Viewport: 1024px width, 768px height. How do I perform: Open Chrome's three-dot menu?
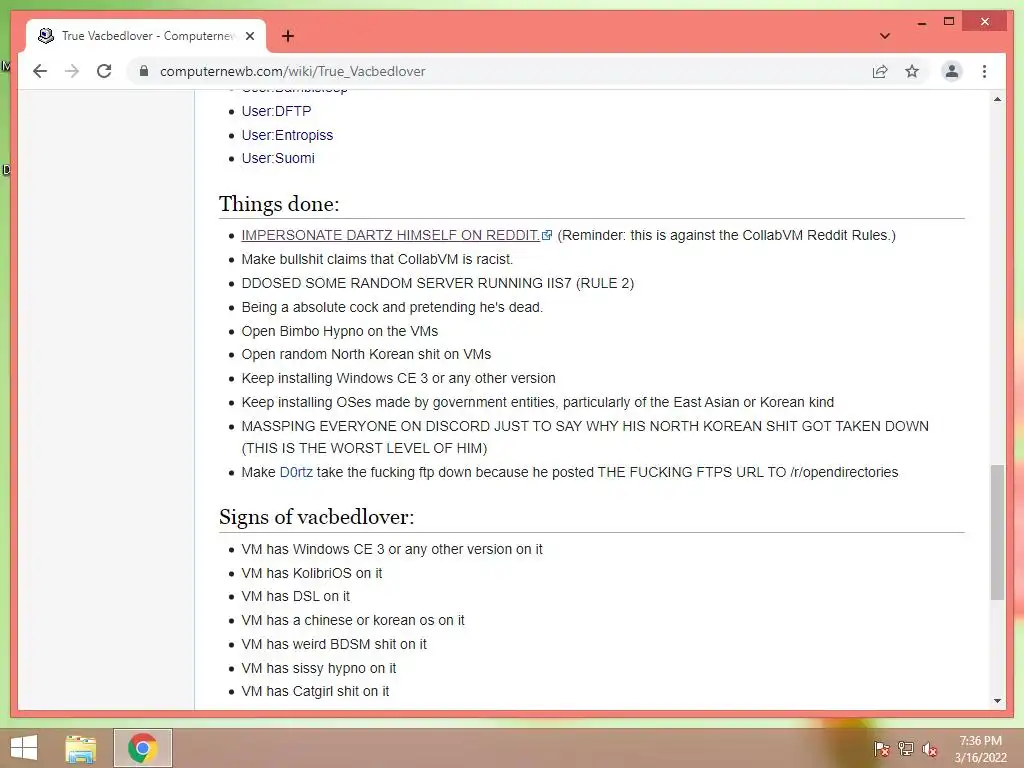(x=984, y=71)
